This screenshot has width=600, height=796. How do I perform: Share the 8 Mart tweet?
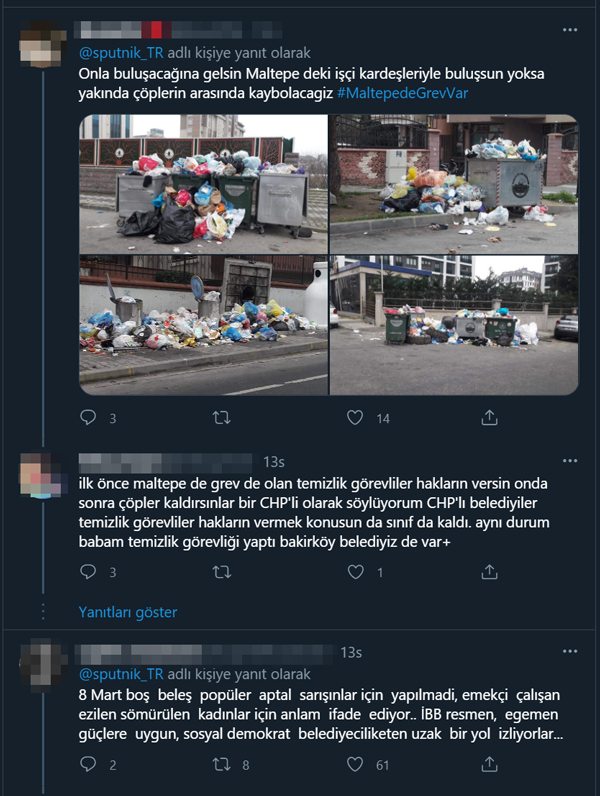489,764
